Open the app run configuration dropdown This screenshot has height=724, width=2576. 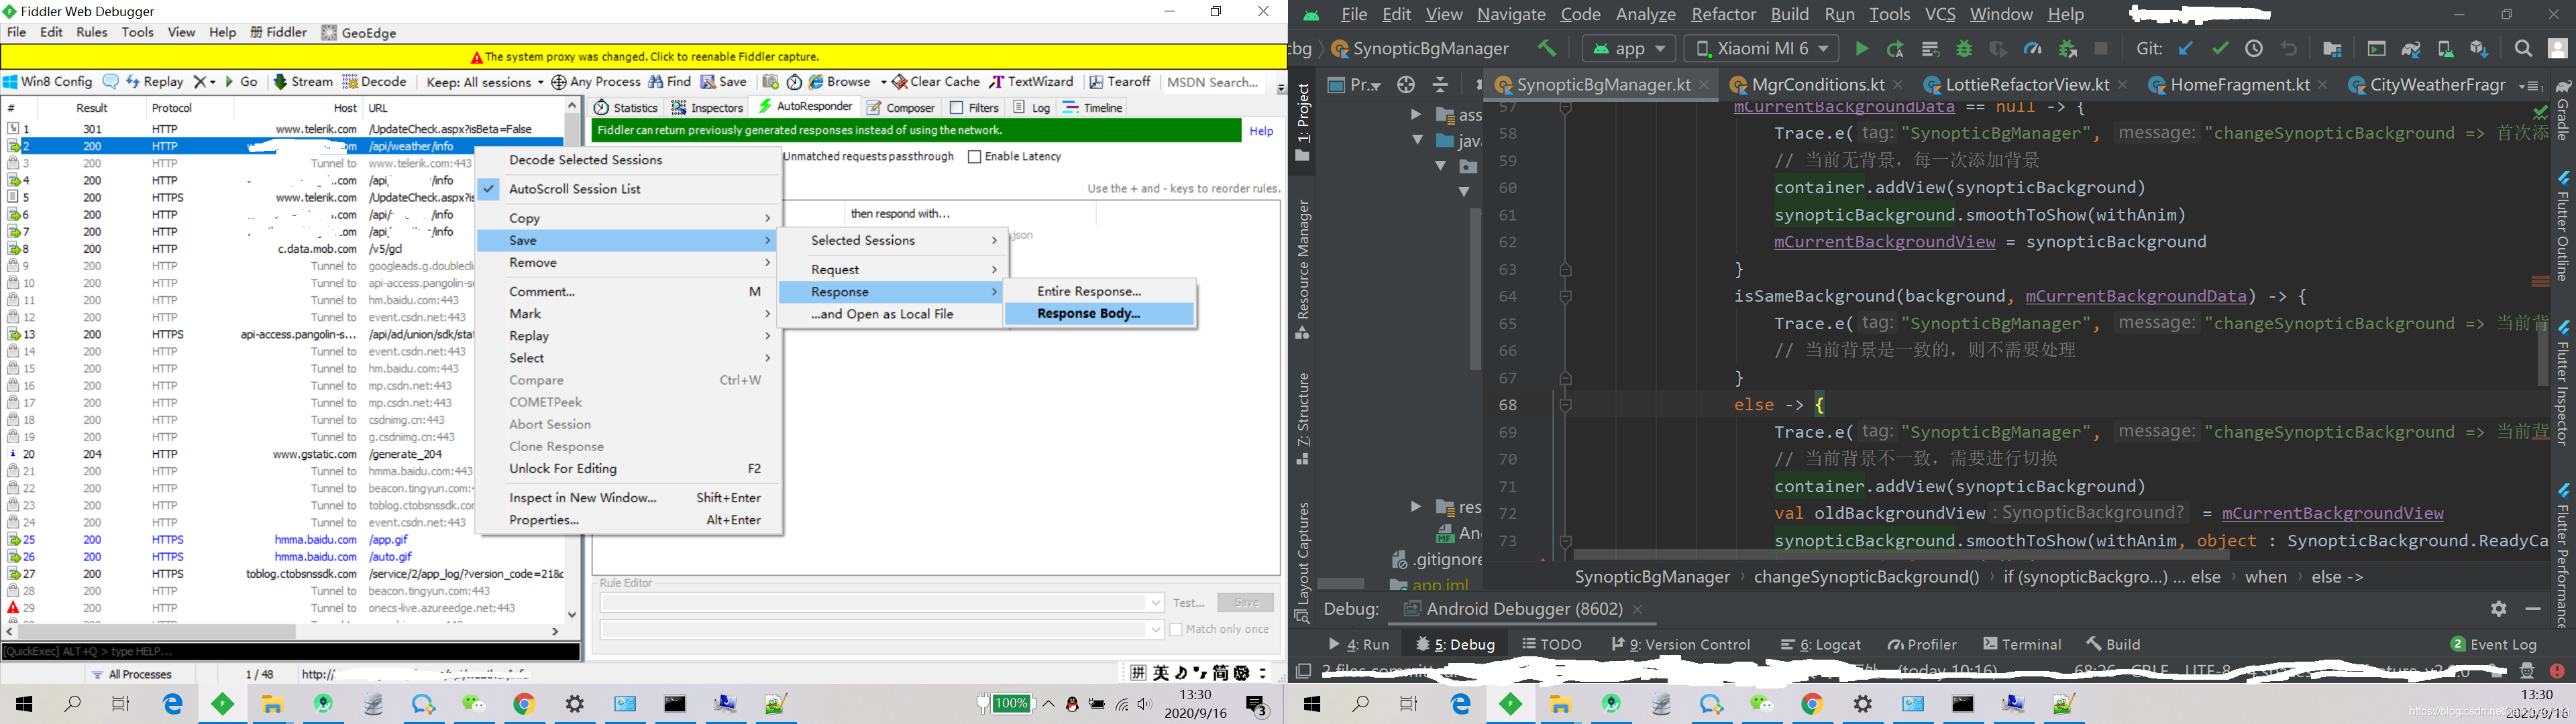coord(1629,49)
